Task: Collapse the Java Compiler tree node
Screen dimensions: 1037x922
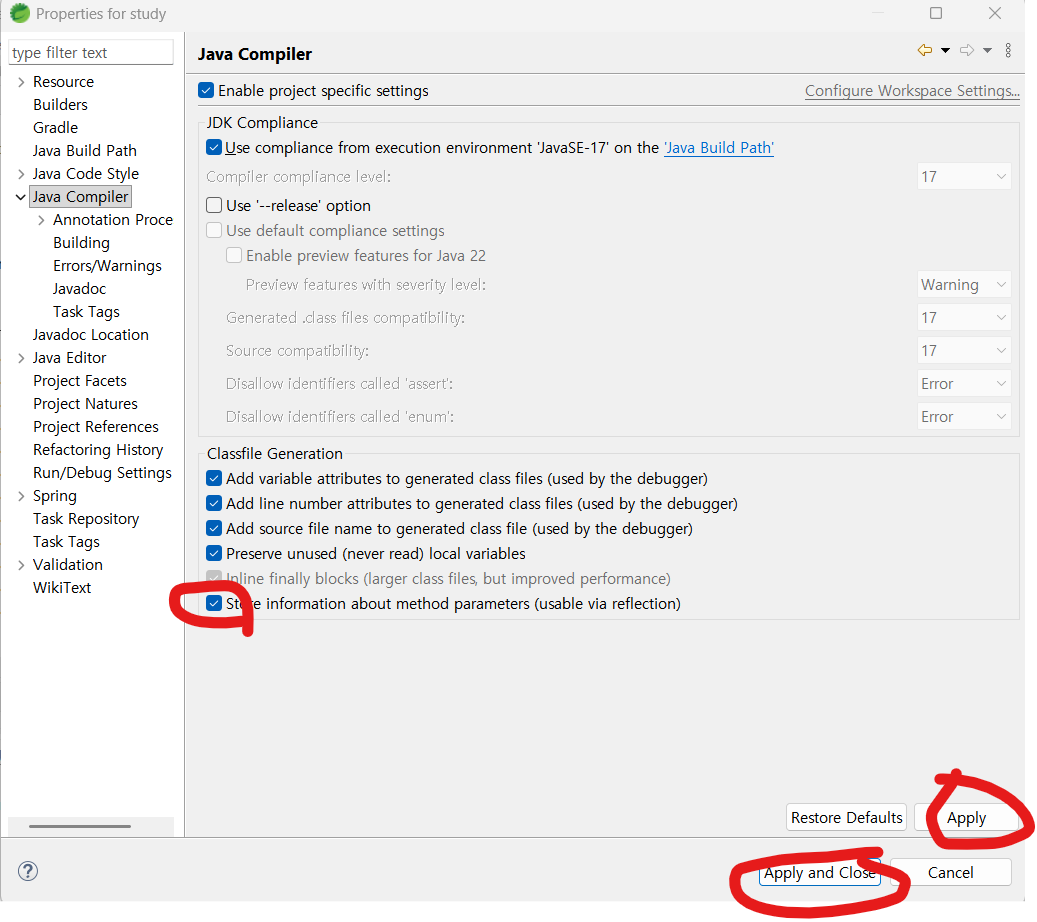Action: 21,197
